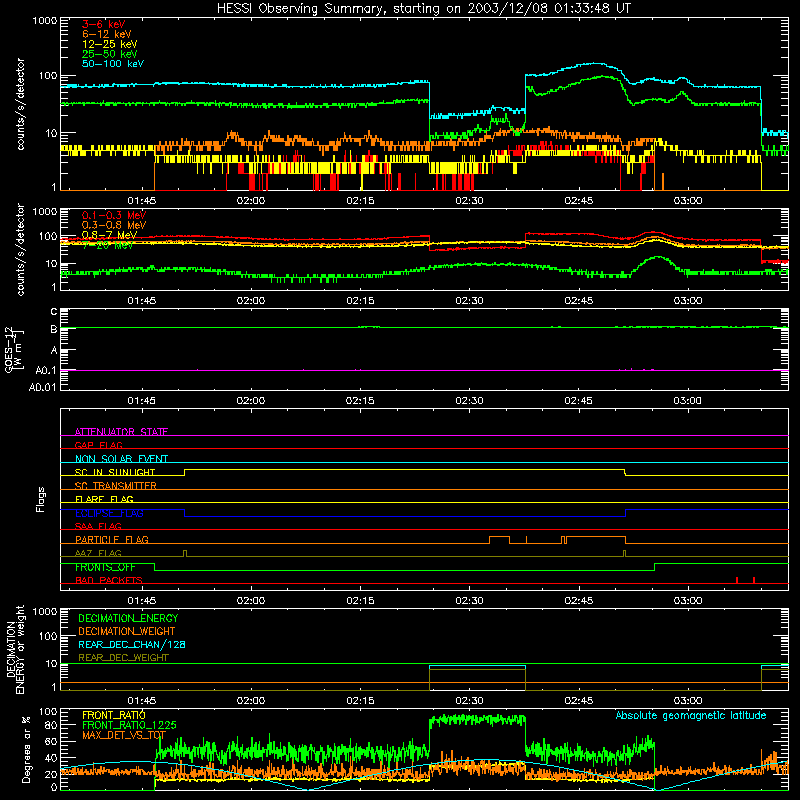Select the 'SC_TRANSMITTER' flag label
800x800 pixels.
point(115,486)
